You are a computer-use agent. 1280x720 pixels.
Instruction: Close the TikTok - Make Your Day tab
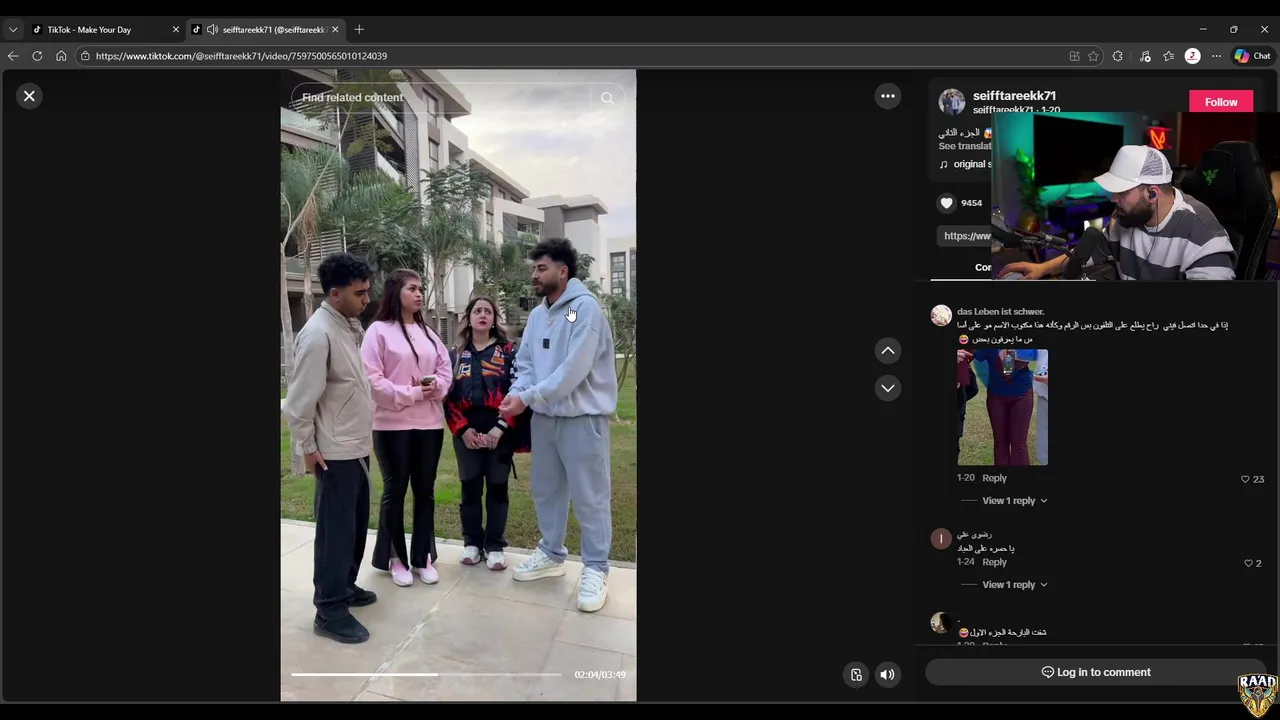point(175,30)
